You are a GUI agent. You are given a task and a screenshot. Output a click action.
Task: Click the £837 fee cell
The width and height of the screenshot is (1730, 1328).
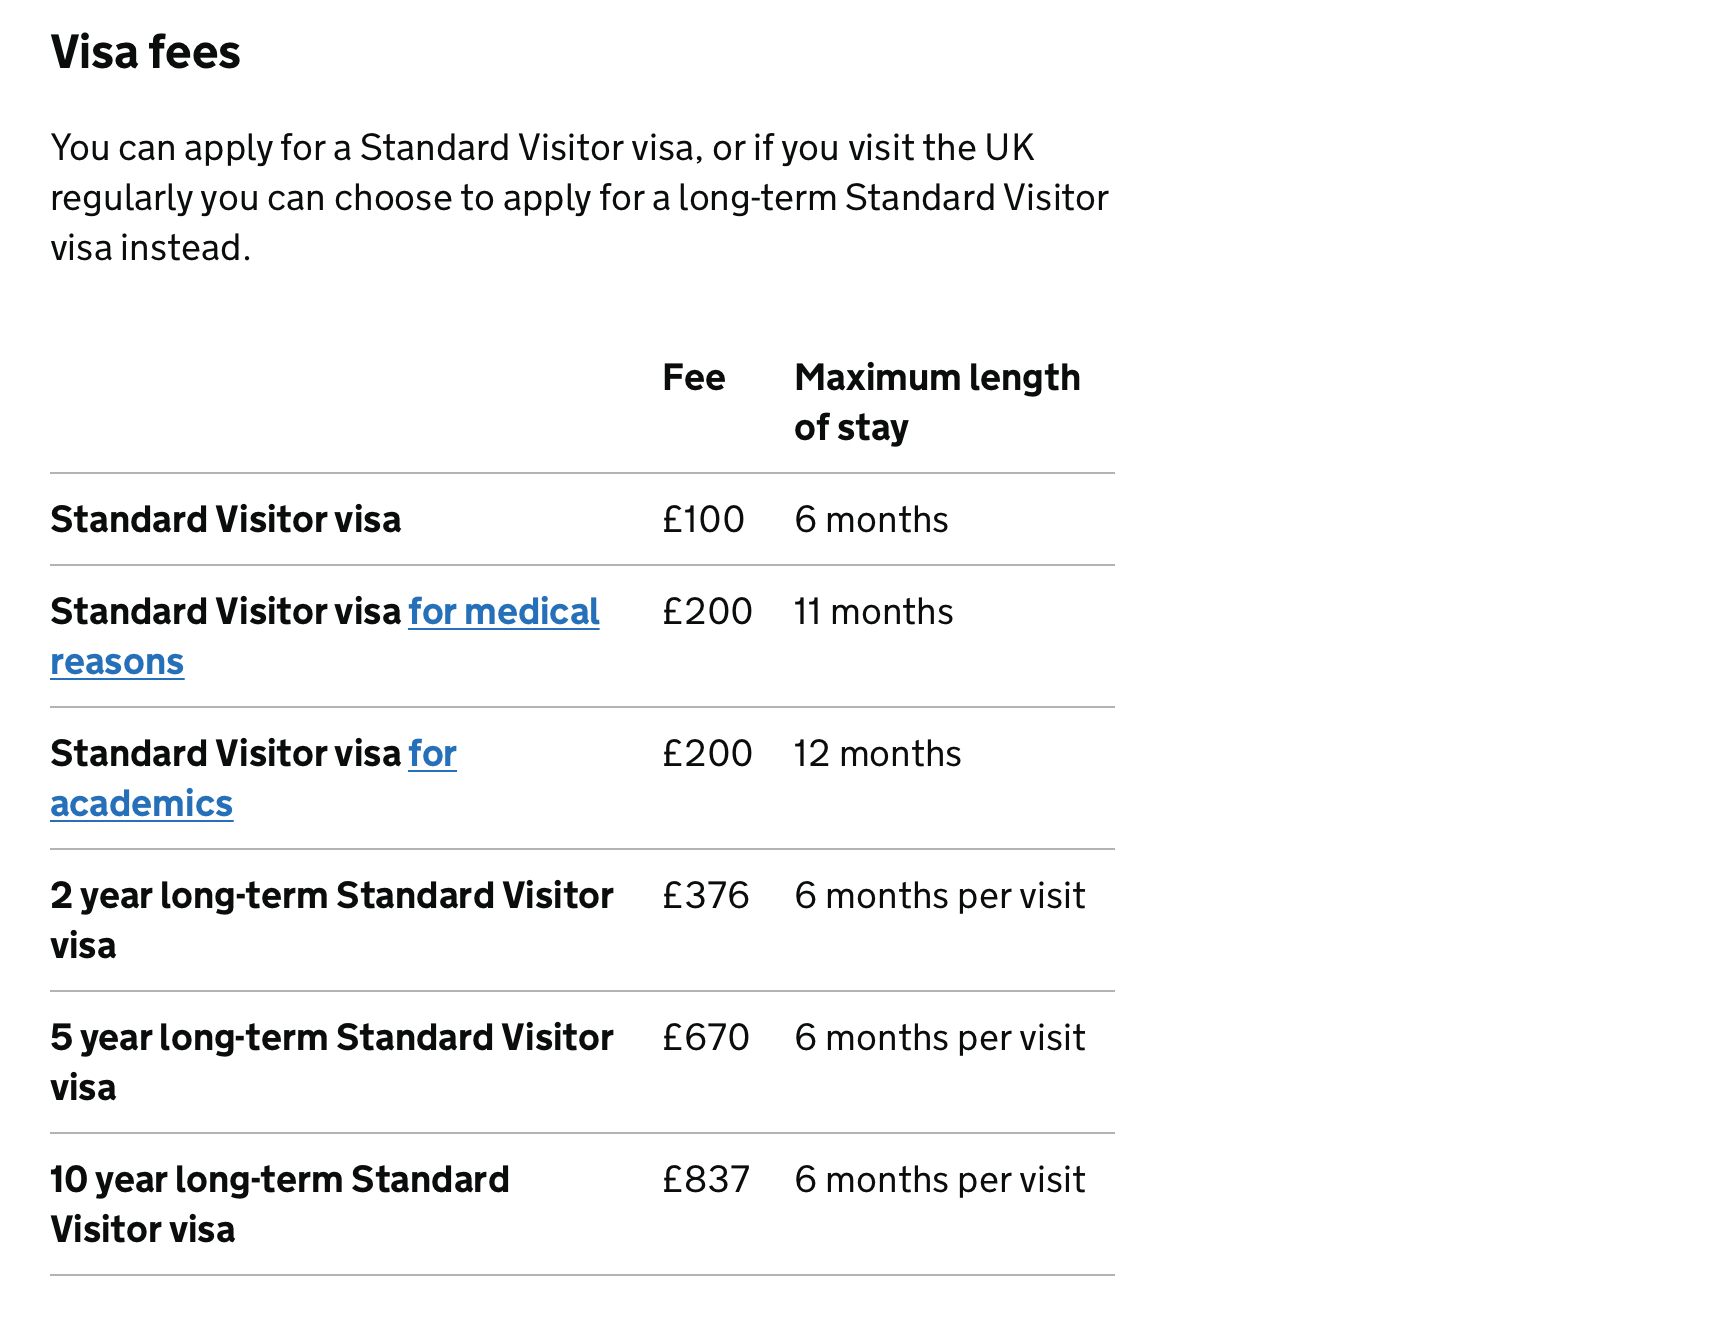(705, 1180)
